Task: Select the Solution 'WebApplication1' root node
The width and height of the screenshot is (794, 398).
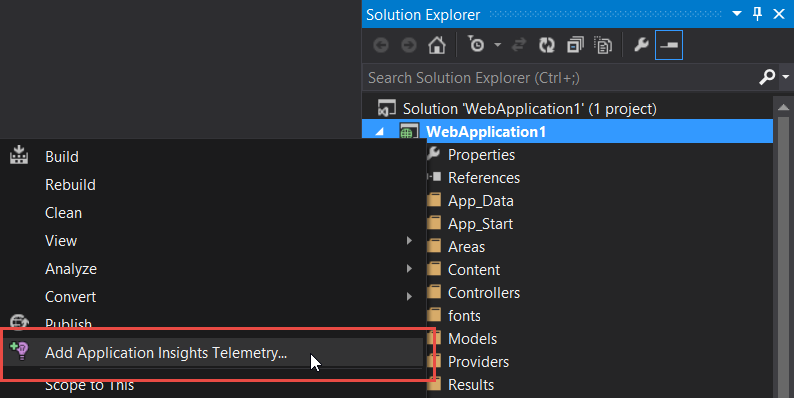Action: pos(530,108)
